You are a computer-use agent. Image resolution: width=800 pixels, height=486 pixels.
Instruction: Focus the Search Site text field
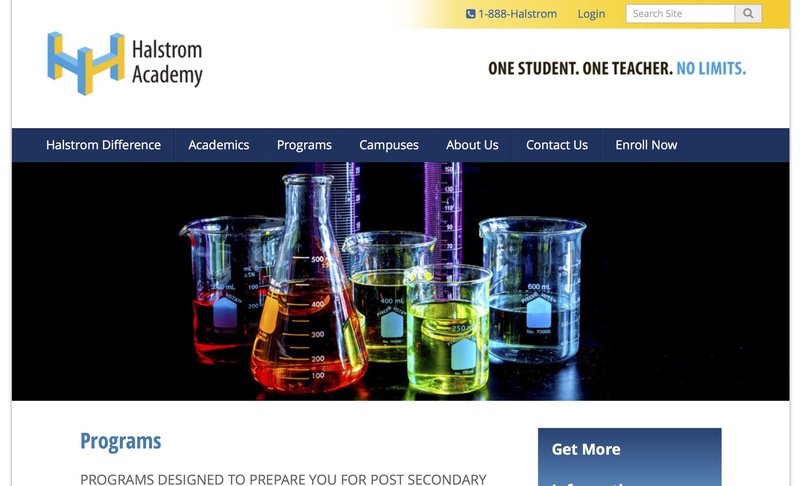coord(680,14)
